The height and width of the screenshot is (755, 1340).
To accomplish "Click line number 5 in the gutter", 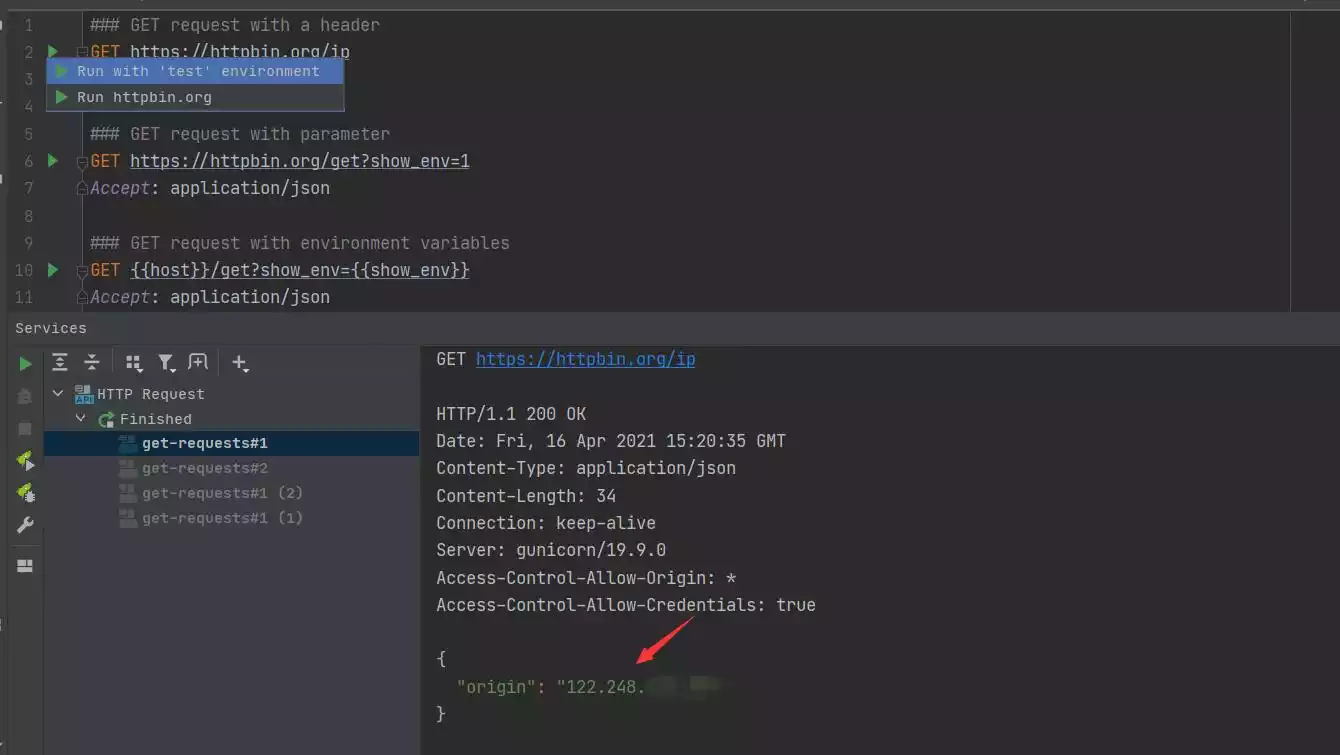I will click(28, 134).
